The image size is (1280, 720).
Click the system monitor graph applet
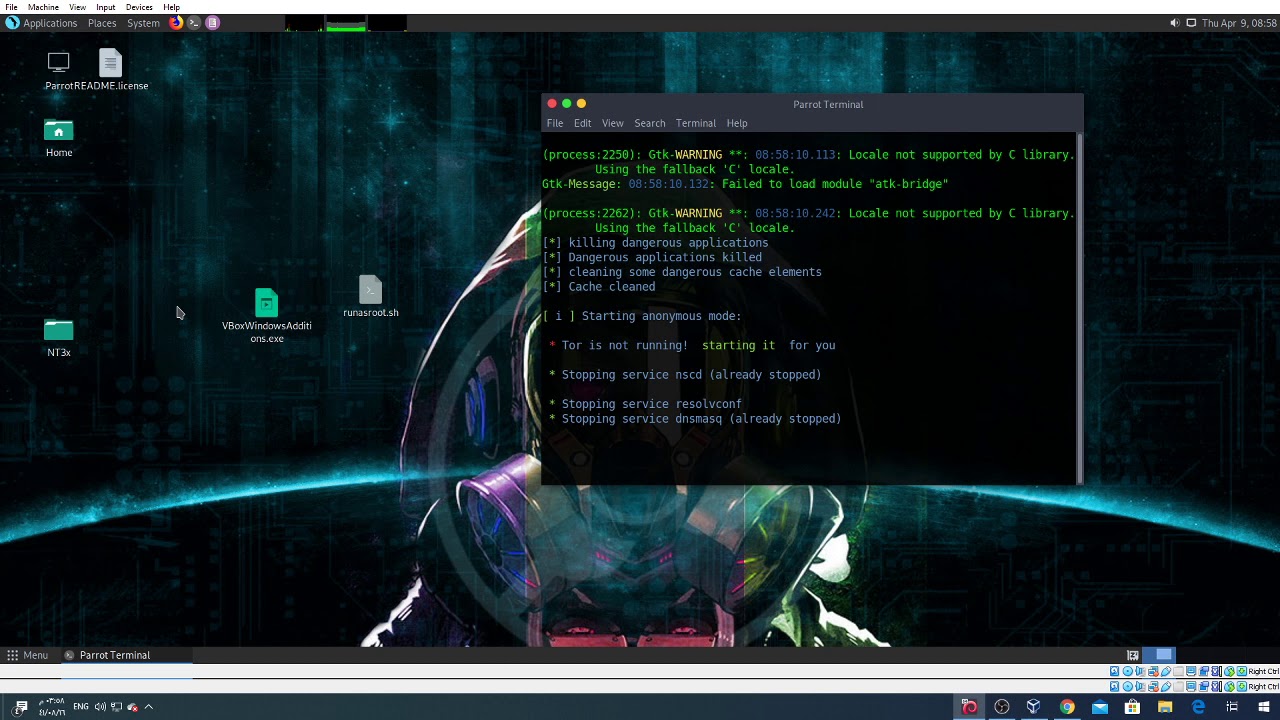coord(346,23)
